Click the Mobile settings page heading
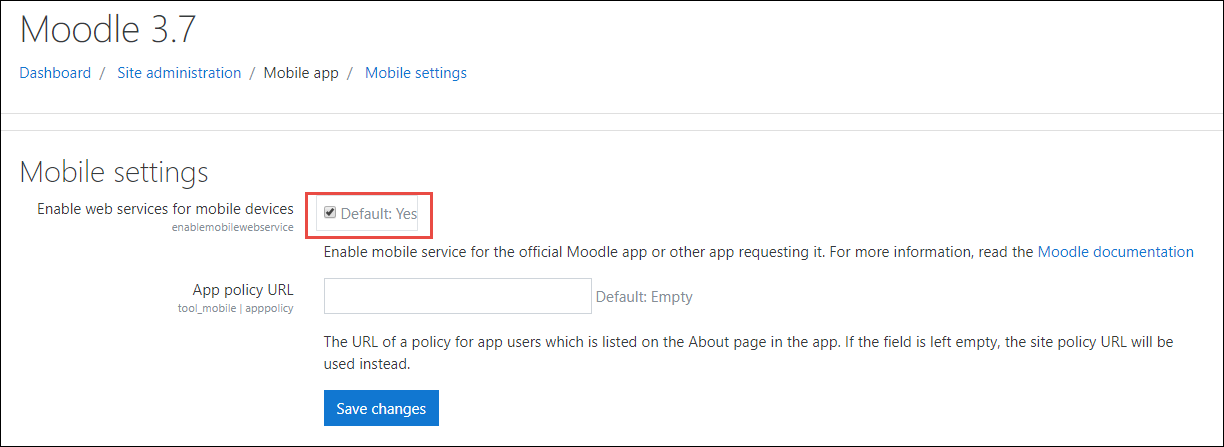 coord(114,172)
